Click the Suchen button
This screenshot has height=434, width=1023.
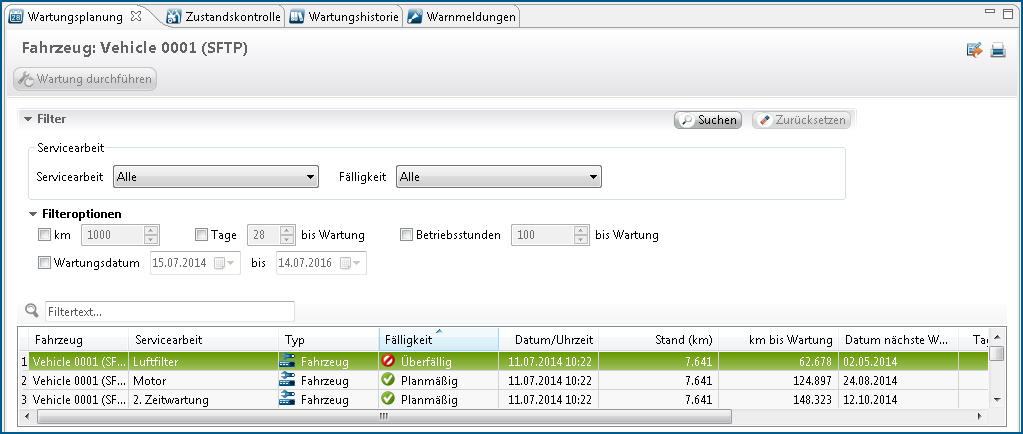tap(707, 120)
